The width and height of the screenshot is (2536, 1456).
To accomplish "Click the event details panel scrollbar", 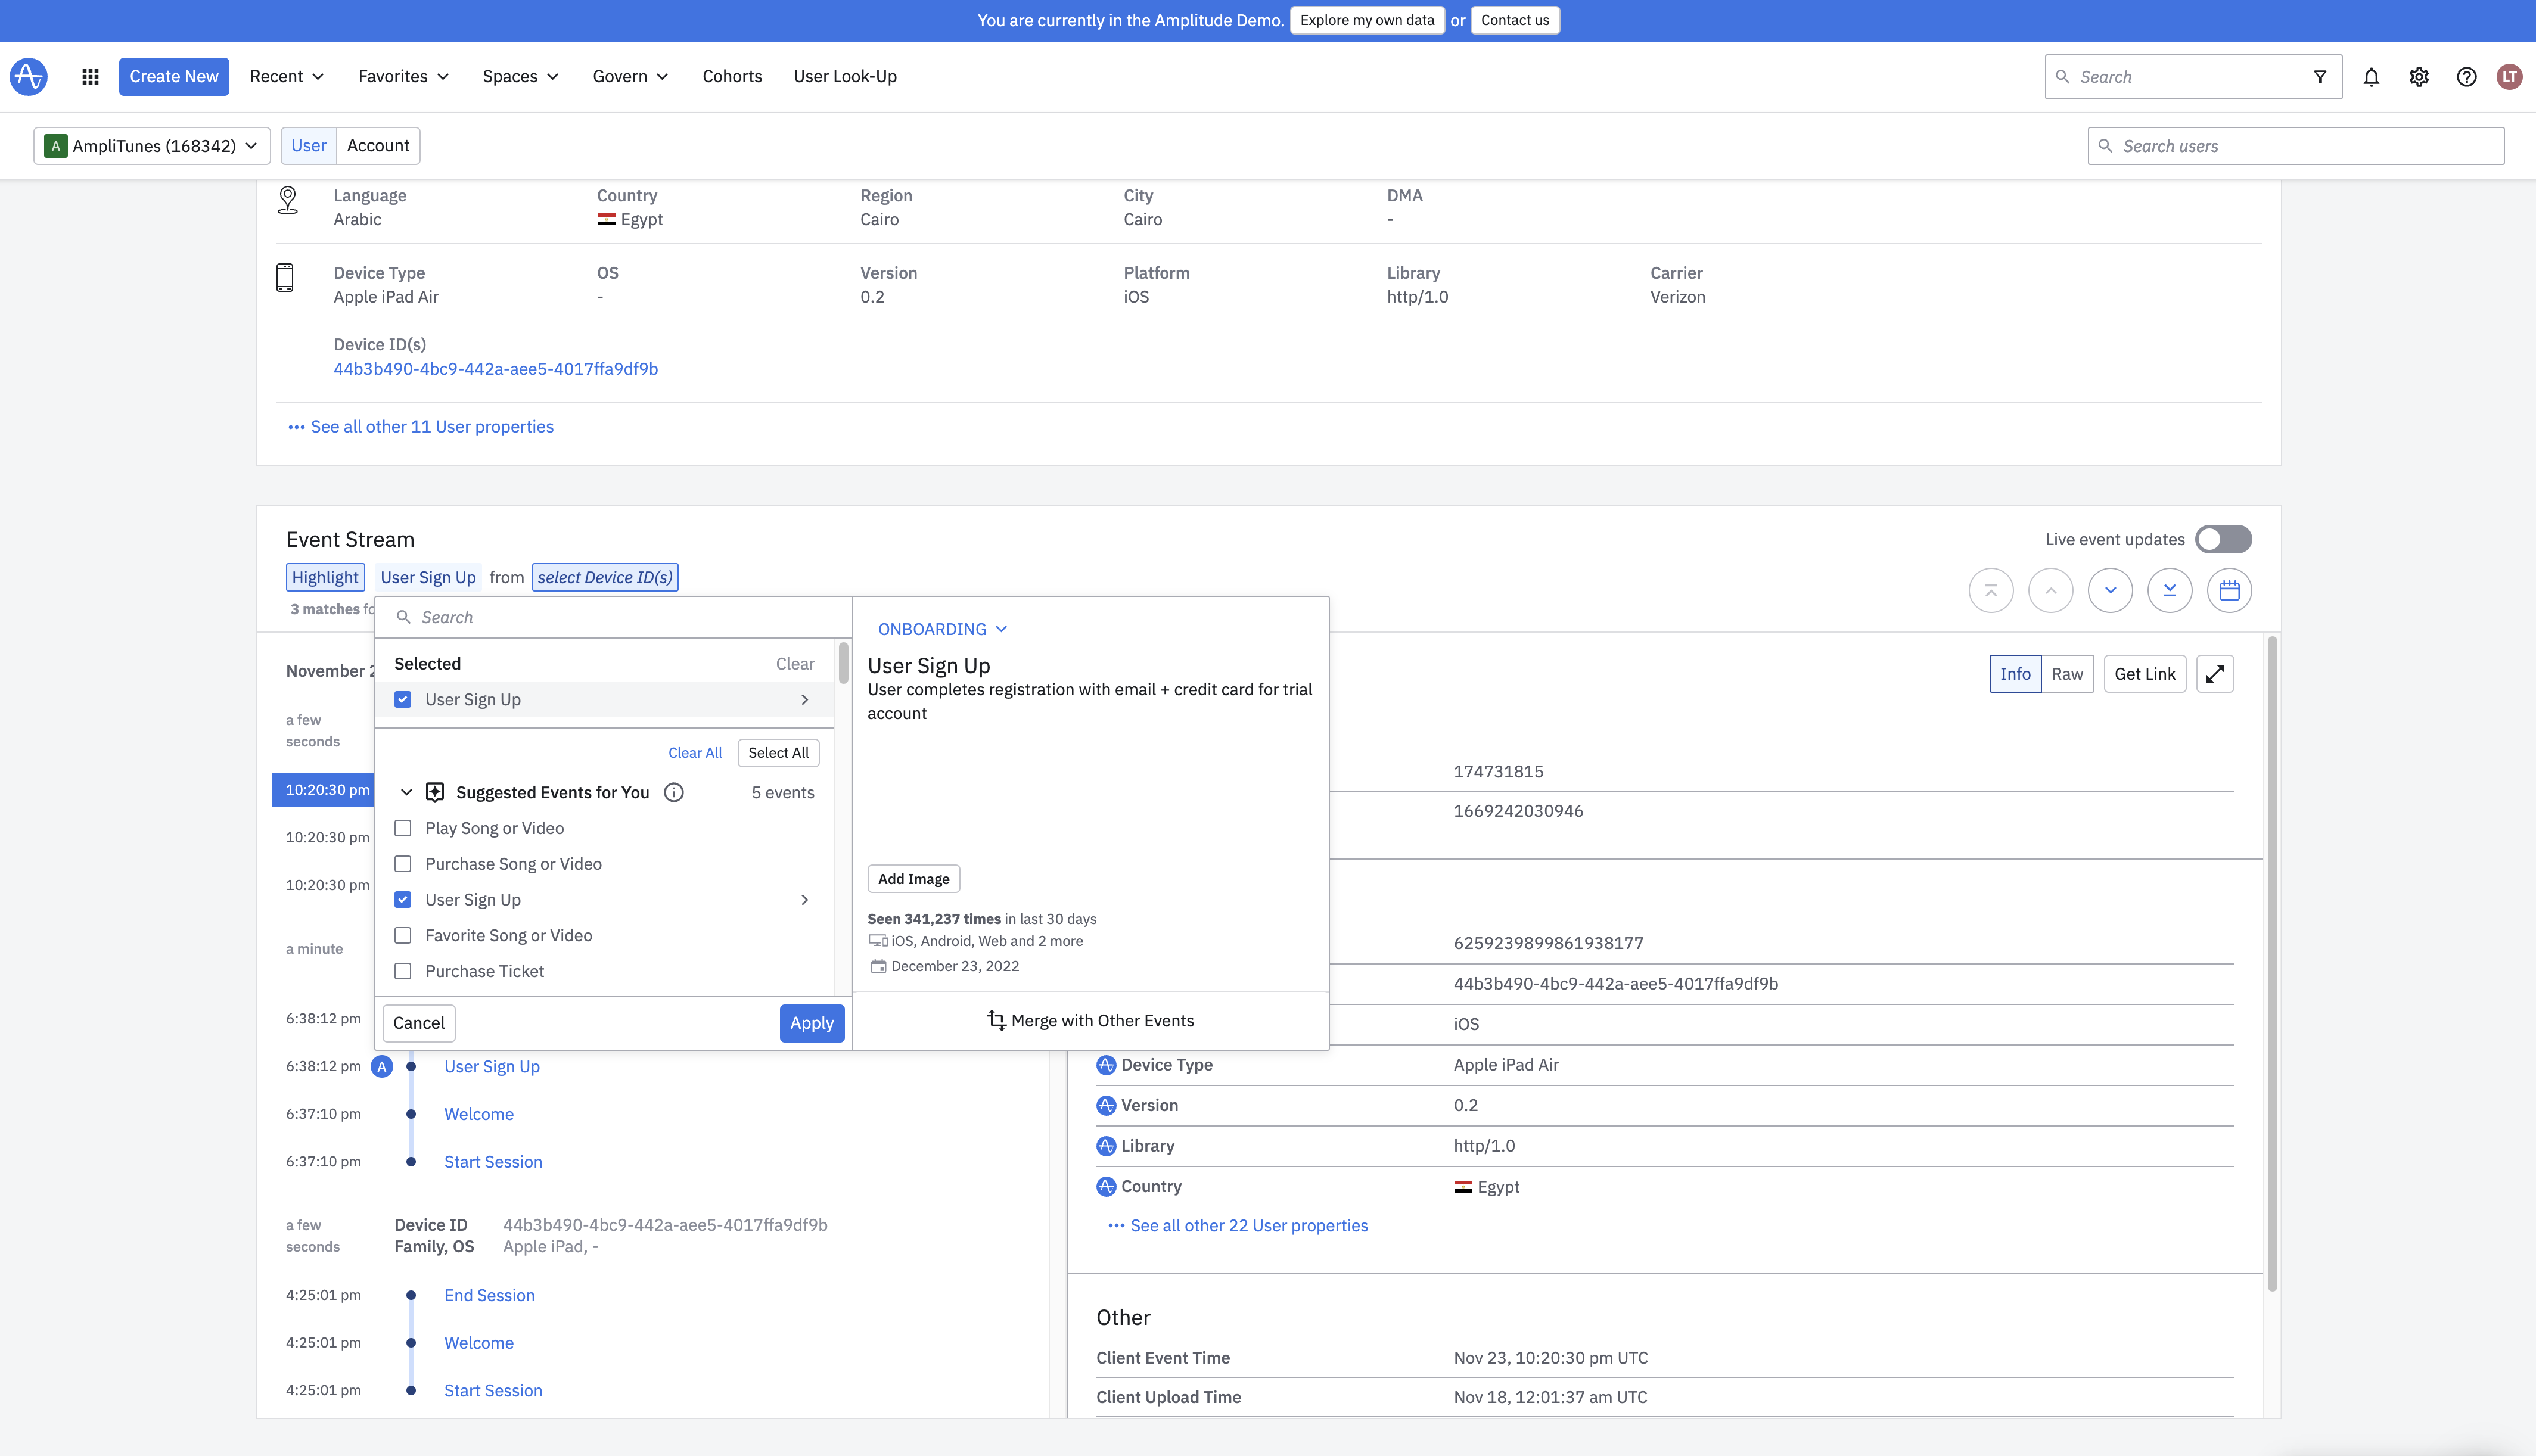I will [2271, 960].
